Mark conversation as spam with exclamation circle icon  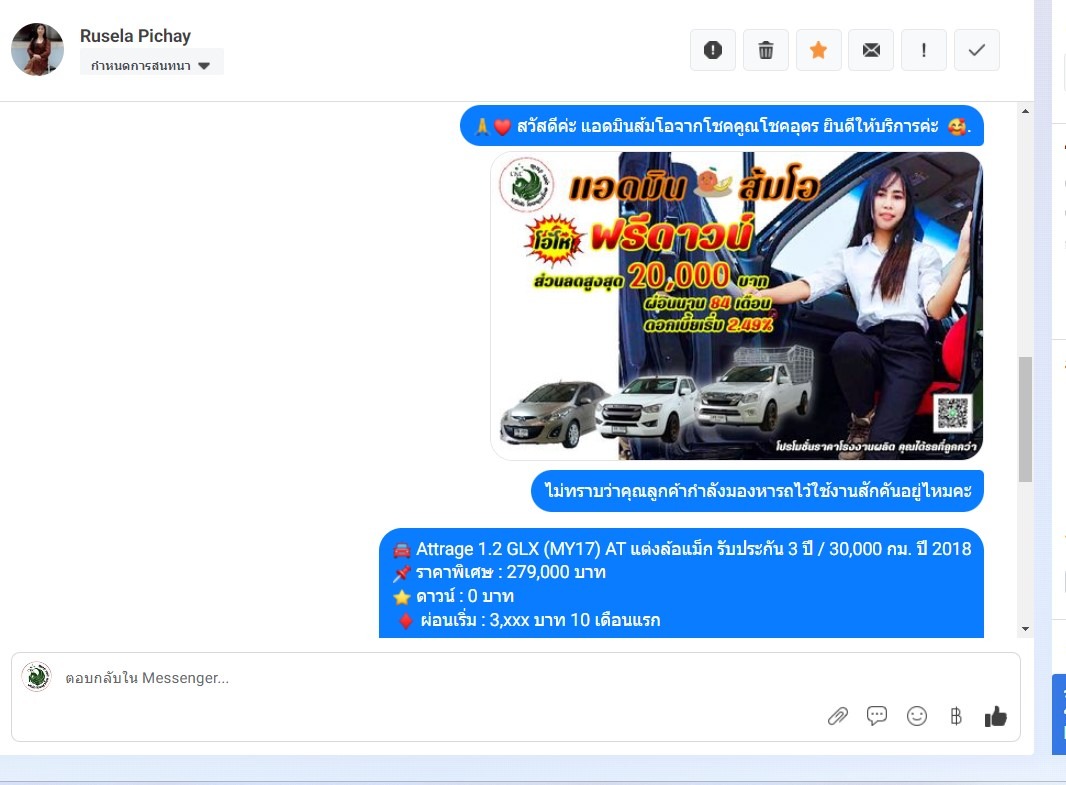(x=712, y=50)
